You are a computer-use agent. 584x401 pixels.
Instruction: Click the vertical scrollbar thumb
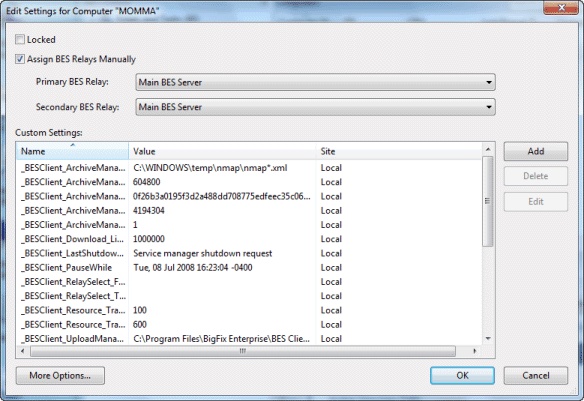(x=488, y=201)
